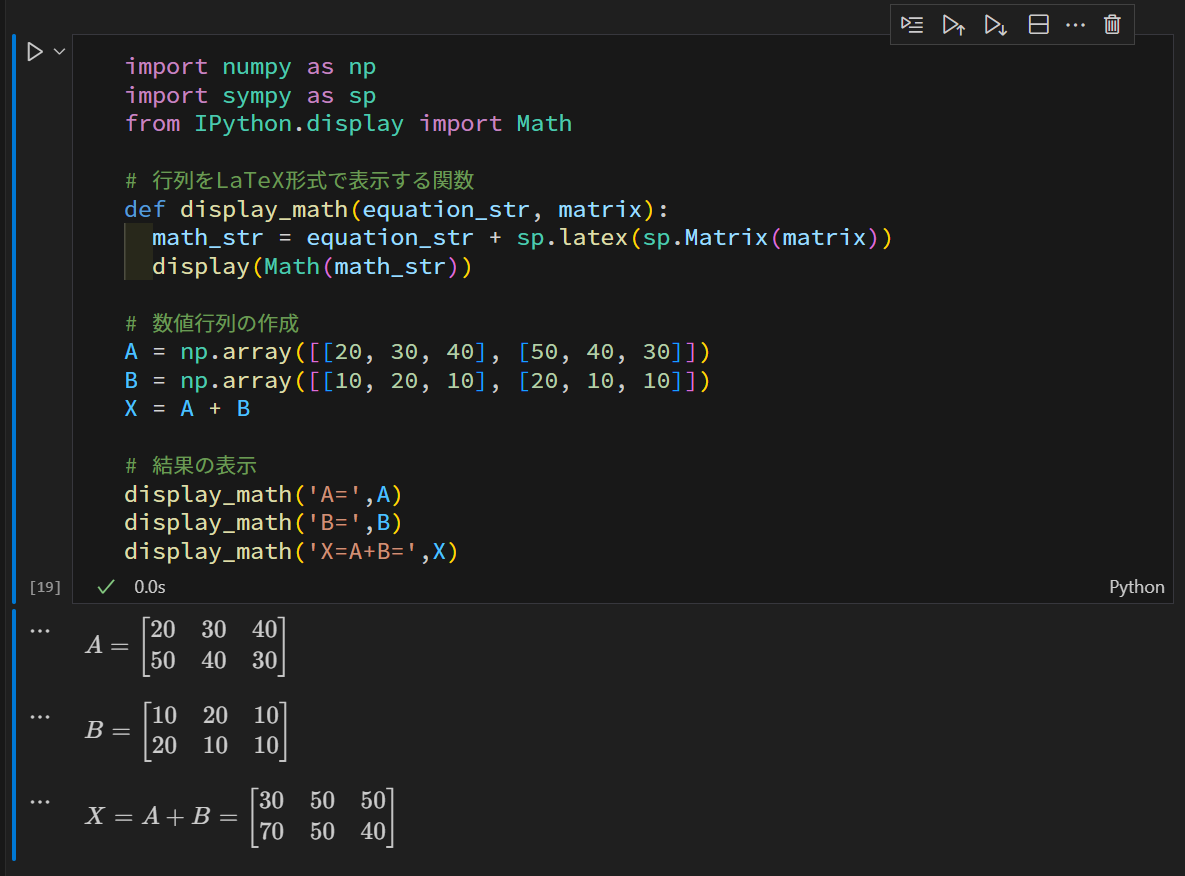Open the dropdown arrow beside the run button

click(x=59, y=52)
